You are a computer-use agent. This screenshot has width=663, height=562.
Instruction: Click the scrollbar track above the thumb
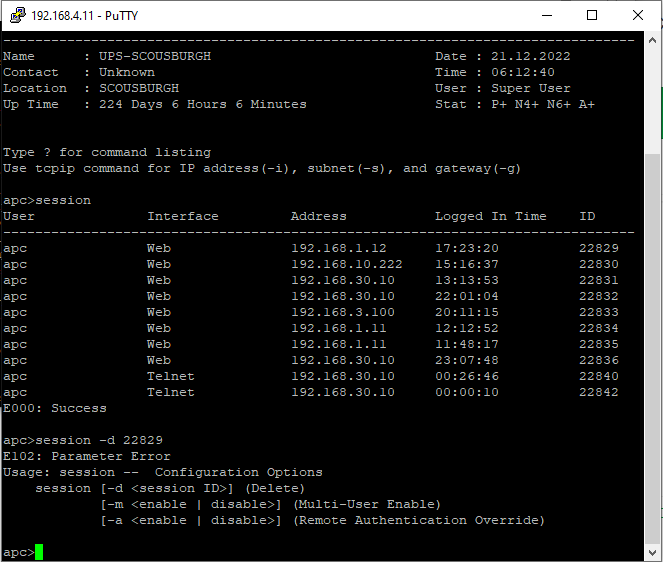pos(652,100)
